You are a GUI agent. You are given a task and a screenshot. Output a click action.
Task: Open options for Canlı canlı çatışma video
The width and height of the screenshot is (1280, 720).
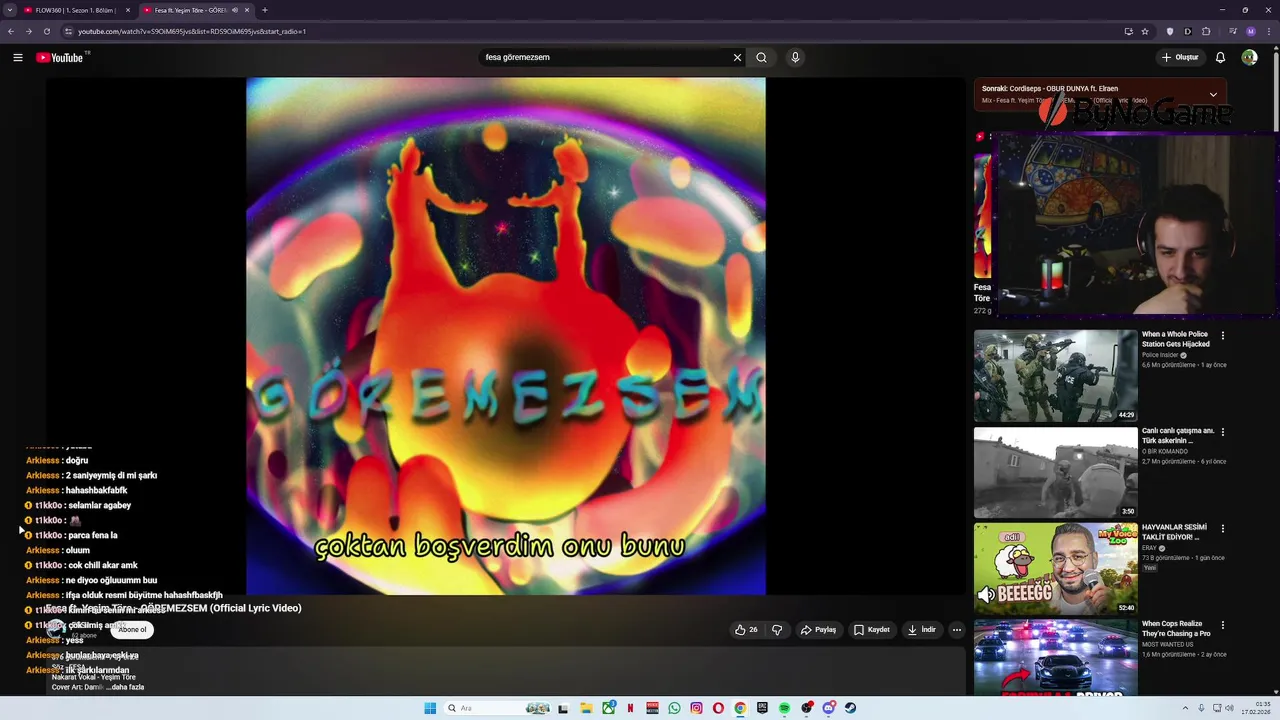pos(1222,432)
